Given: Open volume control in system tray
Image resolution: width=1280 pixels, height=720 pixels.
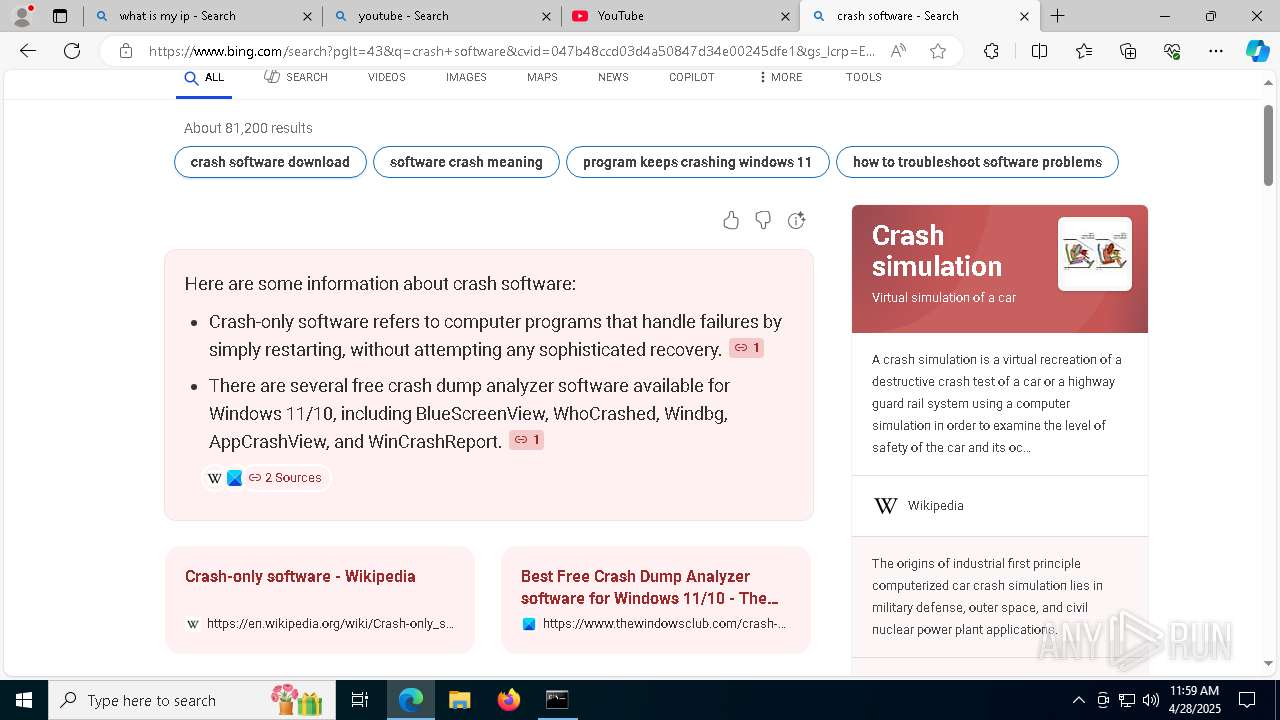Looking at the screenshot, I should pos(1150,700).
